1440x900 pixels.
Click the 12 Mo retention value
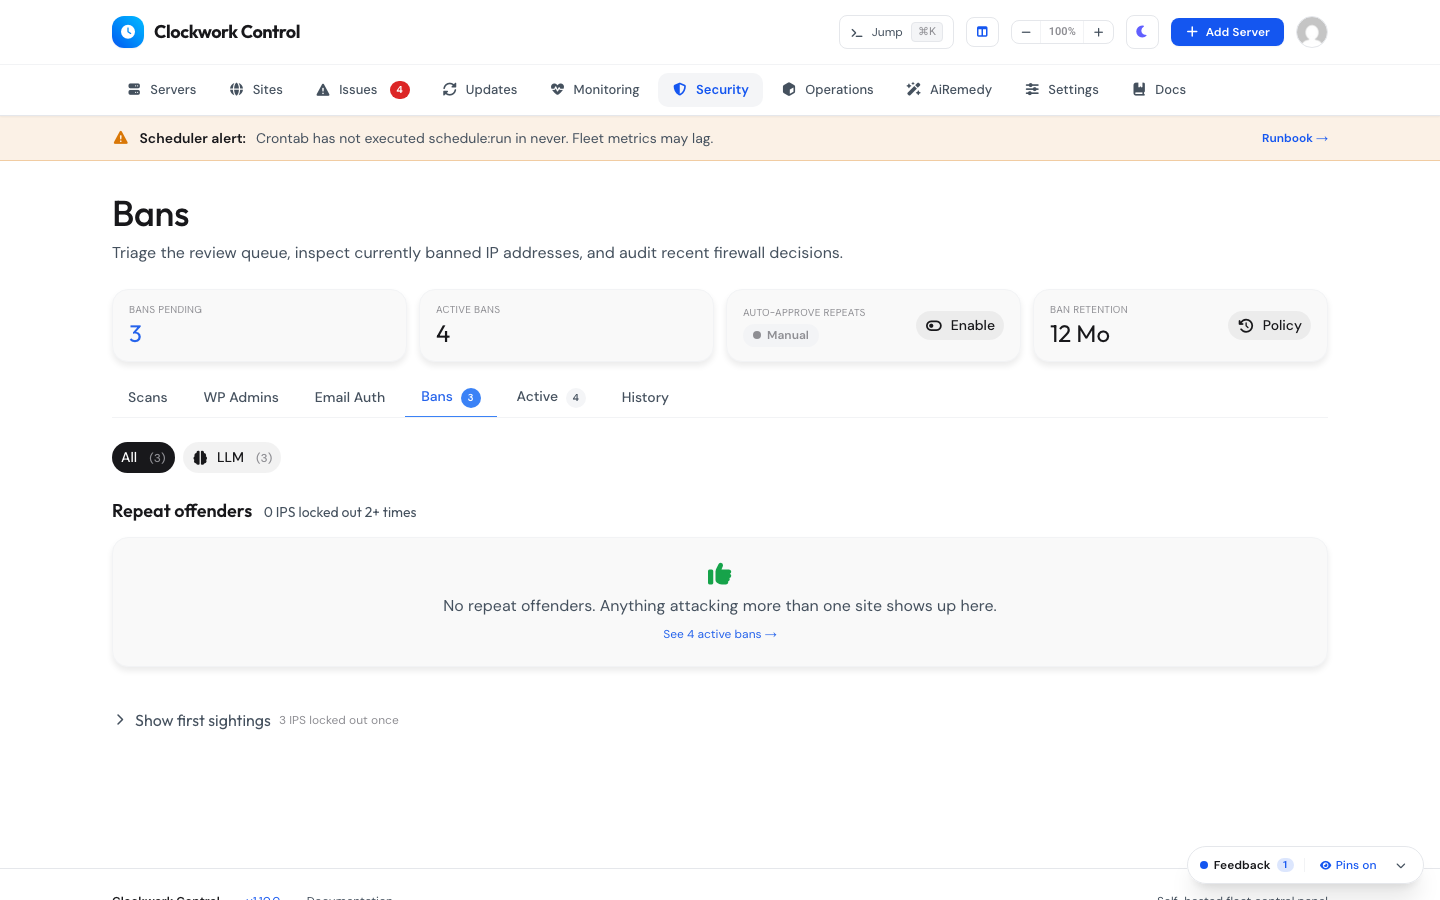click(1080, 335)
